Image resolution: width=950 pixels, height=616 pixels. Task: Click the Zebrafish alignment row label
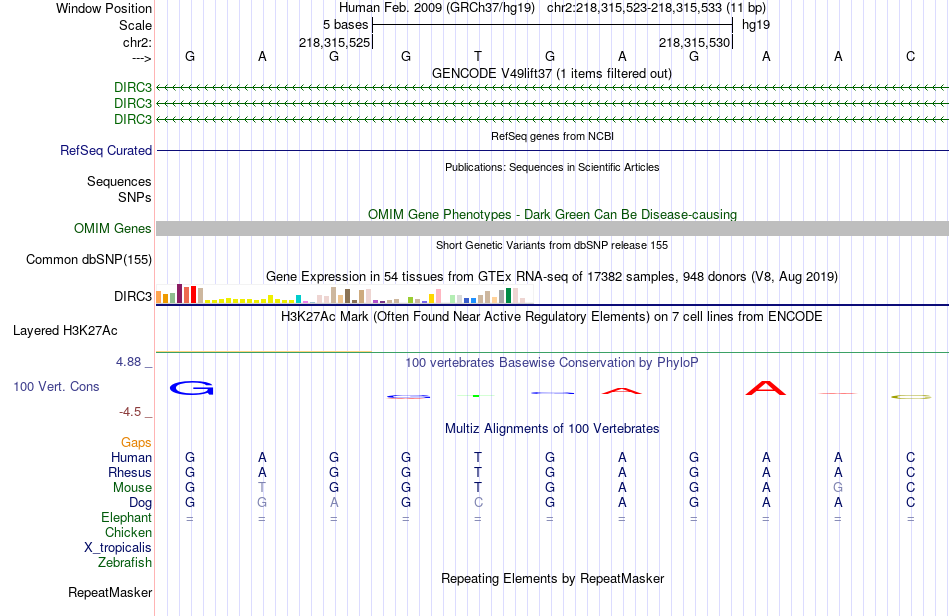click(125, 563)
